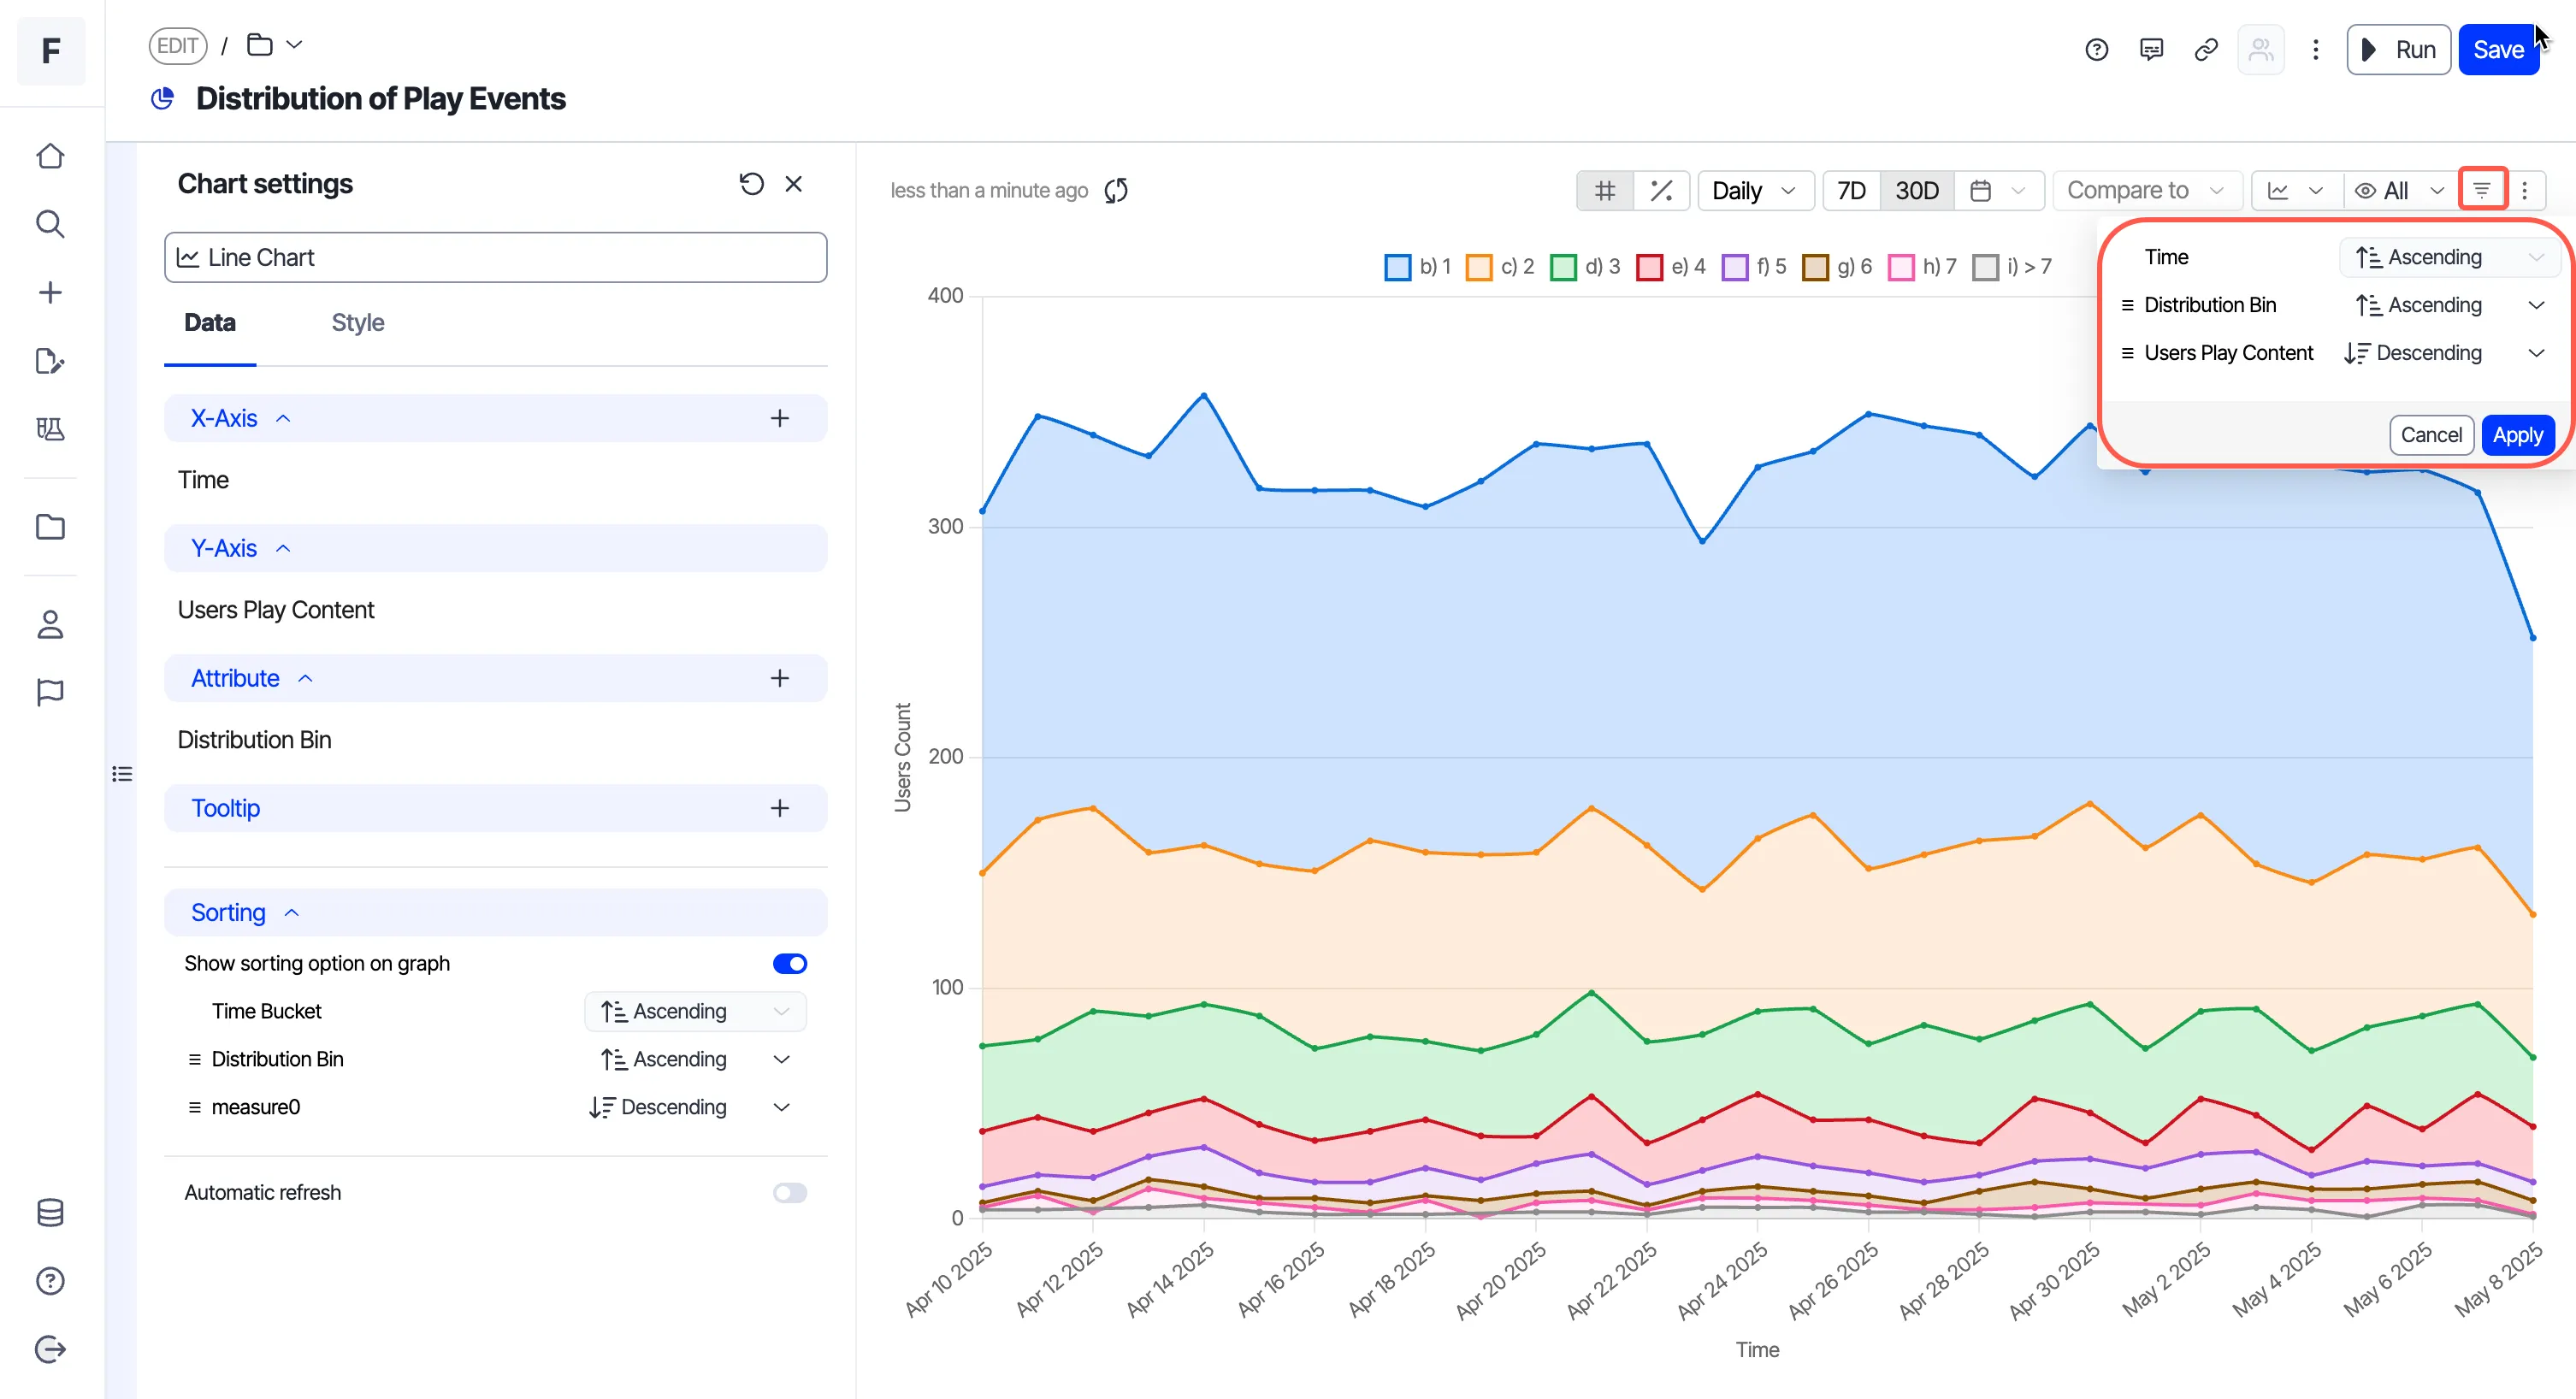Toggle legend series c) 2
The image size is (2576, 1399).
pos(1500,267)
